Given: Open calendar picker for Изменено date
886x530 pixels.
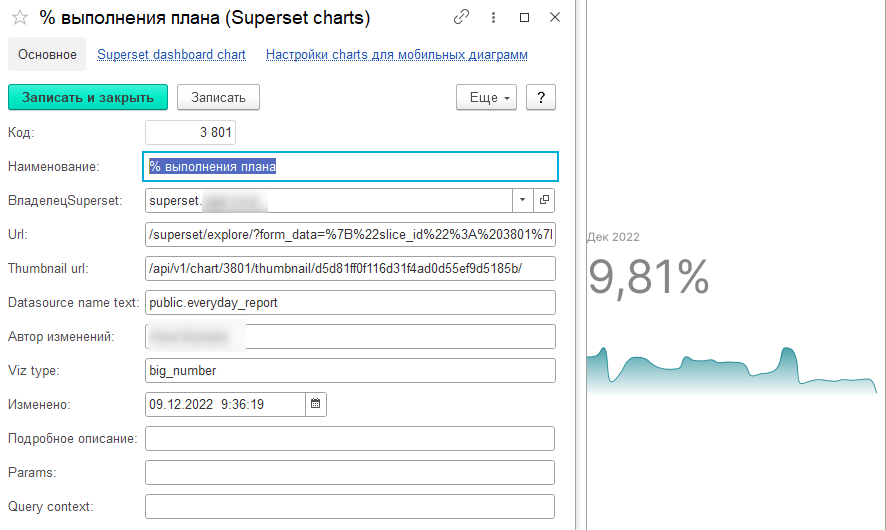Looking at the screenshot, I should [316, 404].
